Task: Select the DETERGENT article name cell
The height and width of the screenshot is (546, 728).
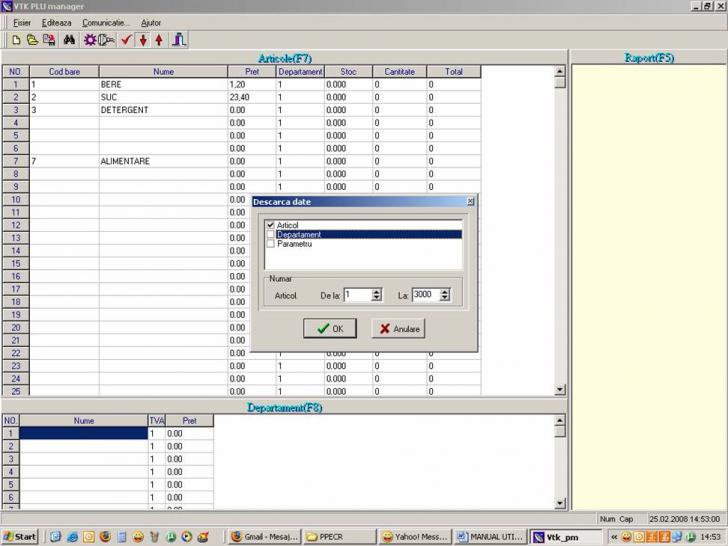Action: [x=163, y=110]
